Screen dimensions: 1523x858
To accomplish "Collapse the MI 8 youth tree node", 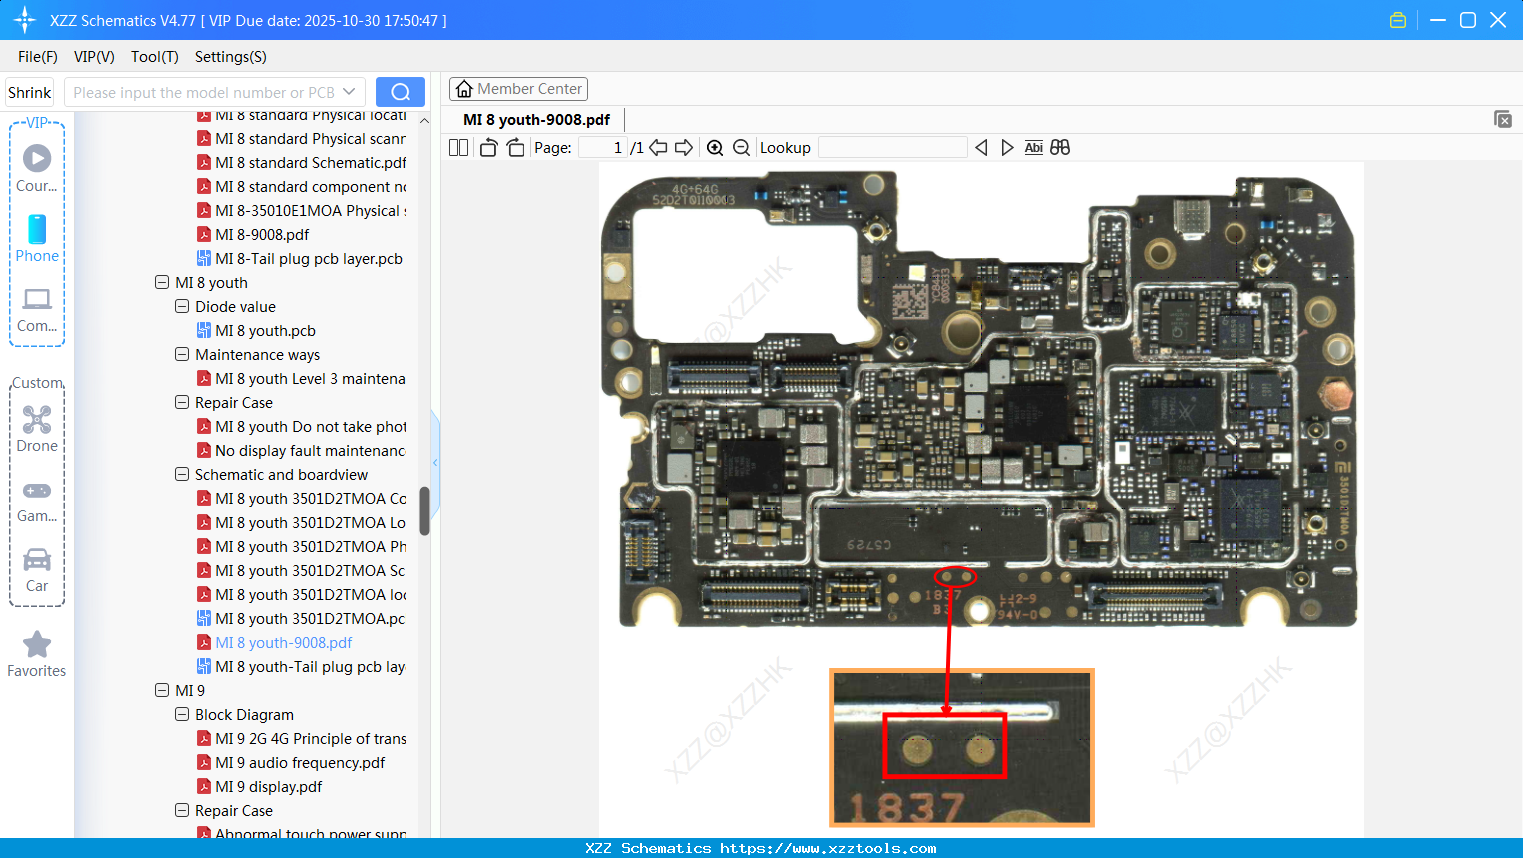I will click(162, 283).
